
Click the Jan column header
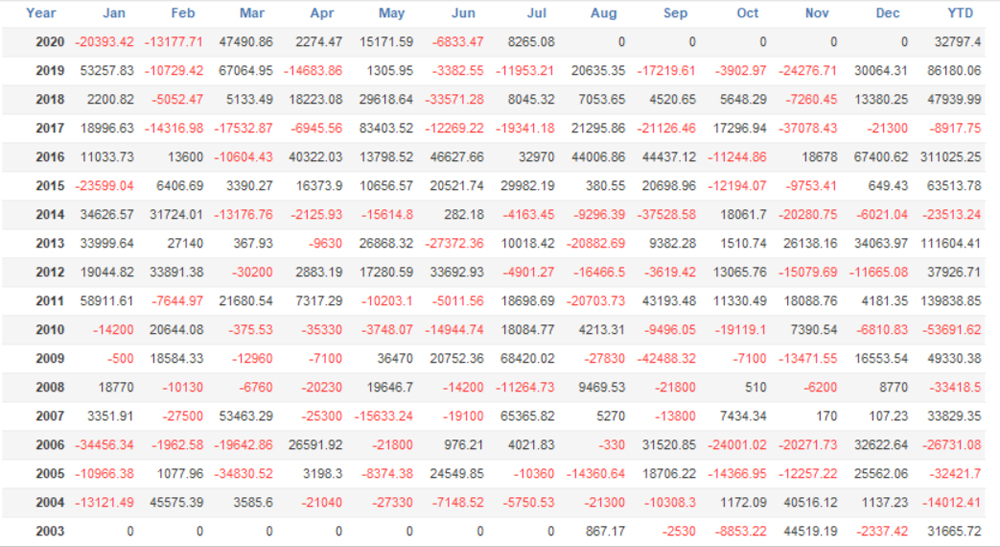(x=116, y=13)
